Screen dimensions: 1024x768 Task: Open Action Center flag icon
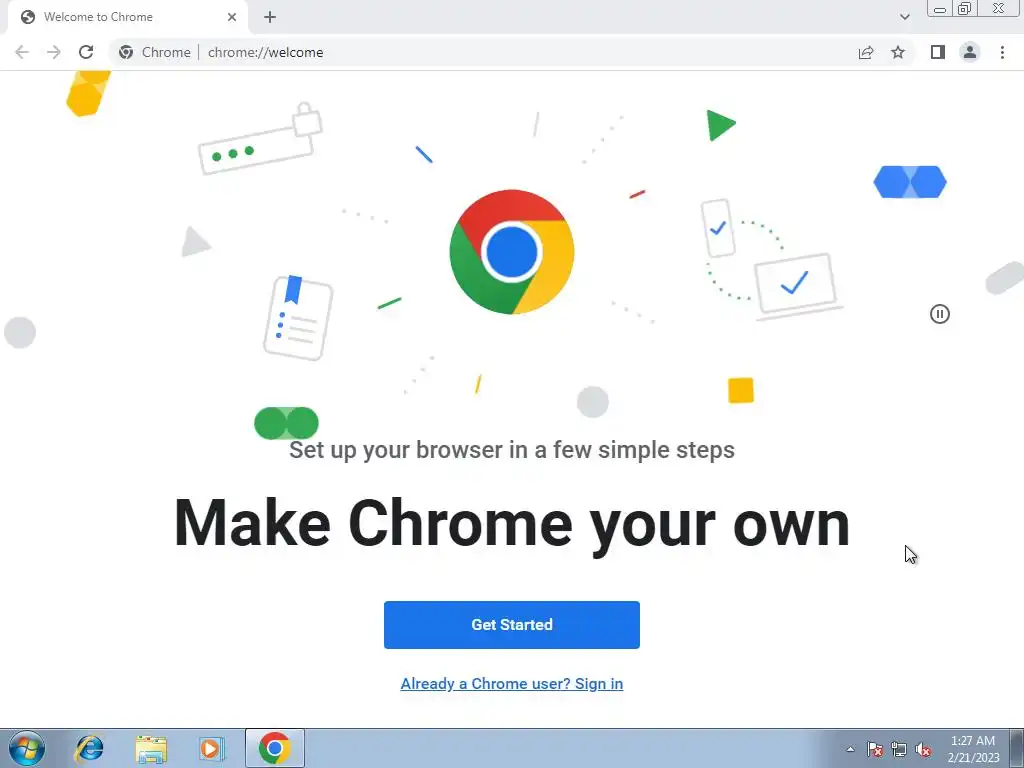pyautogui.click(x=875, y=749)
